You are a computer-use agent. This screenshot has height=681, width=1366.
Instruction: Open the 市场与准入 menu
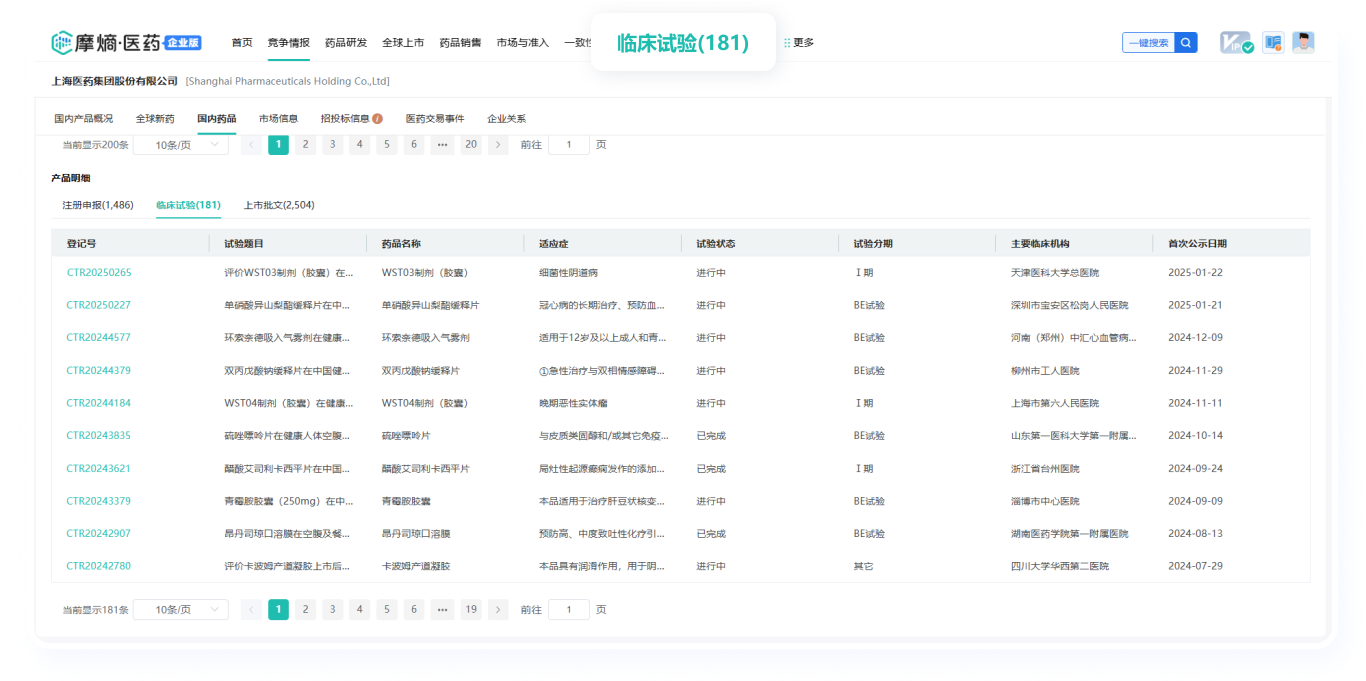[523, 43]
